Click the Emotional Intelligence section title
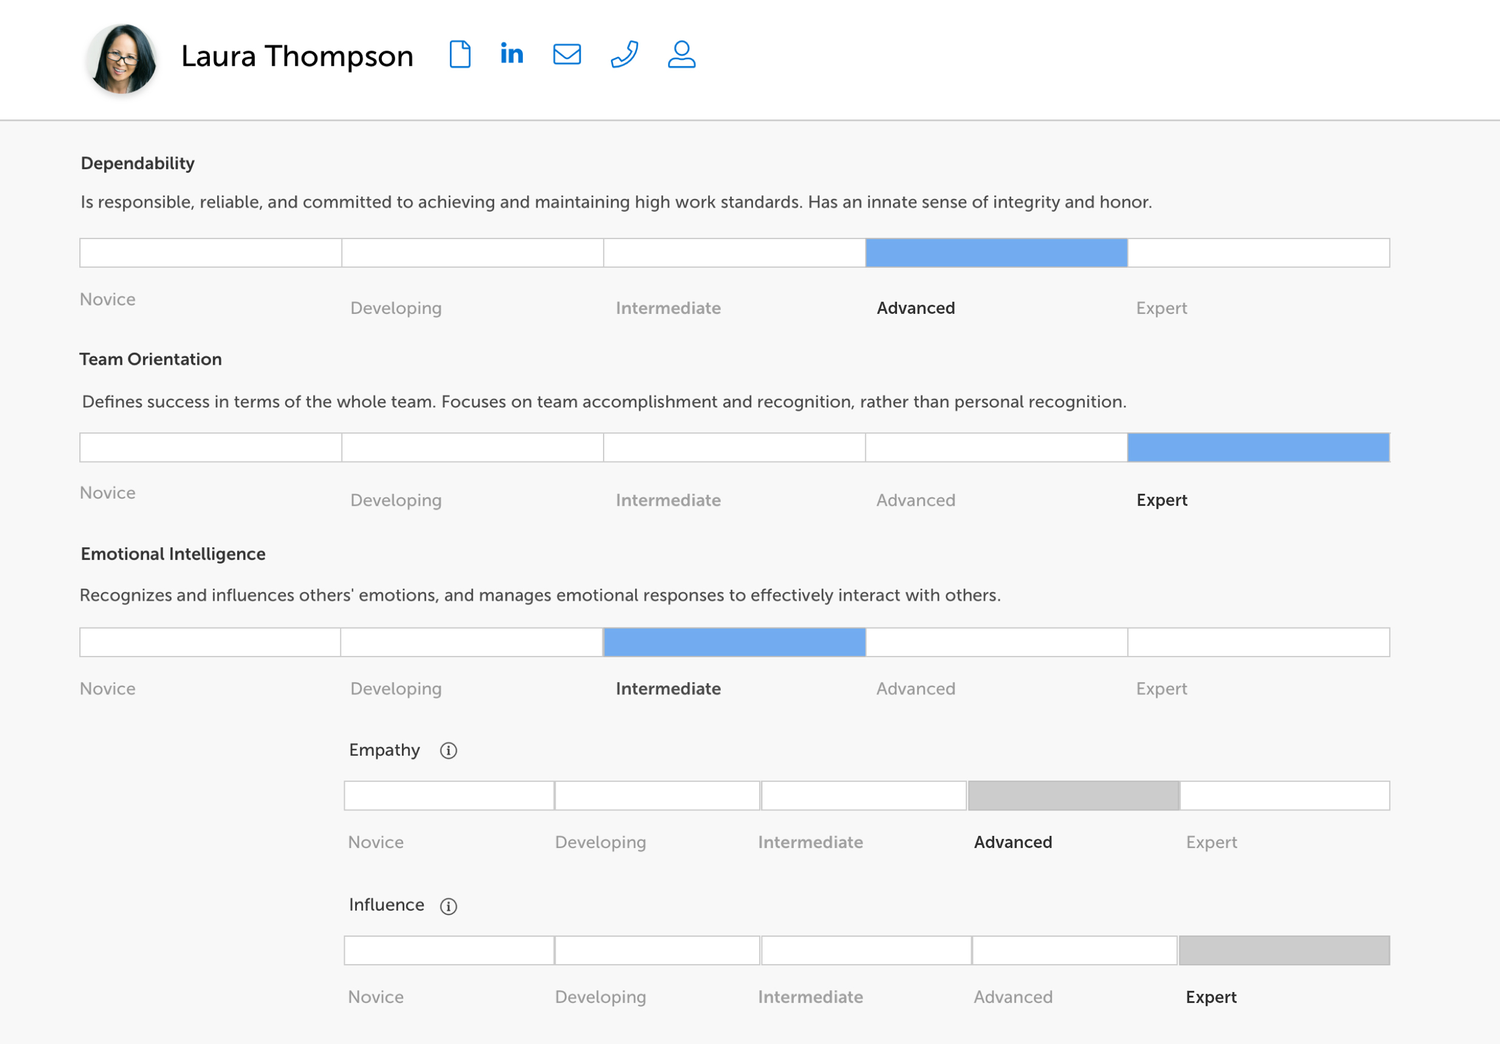The width and height of the screenshot is (1500, 1044). [x=173, y=554]
